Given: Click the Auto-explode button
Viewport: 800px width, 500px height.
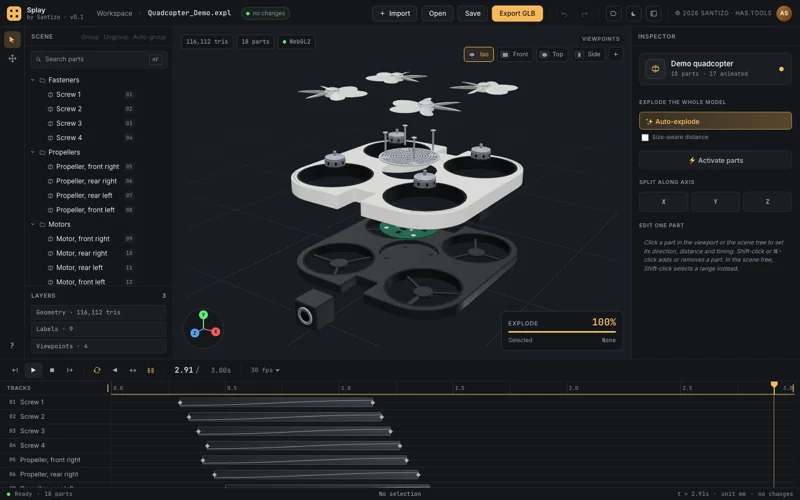Looking at the screenshot, I should (x=715, y=121).
